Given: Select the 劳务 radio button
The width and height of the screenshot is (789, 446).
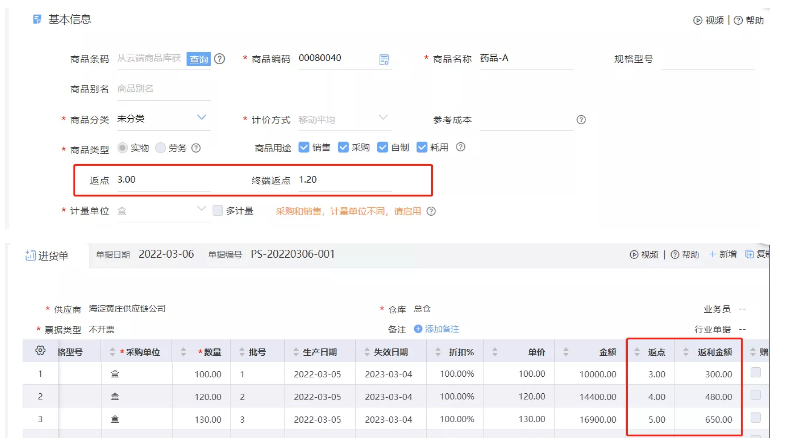Looking at the screenshot, I should (161, 147).
